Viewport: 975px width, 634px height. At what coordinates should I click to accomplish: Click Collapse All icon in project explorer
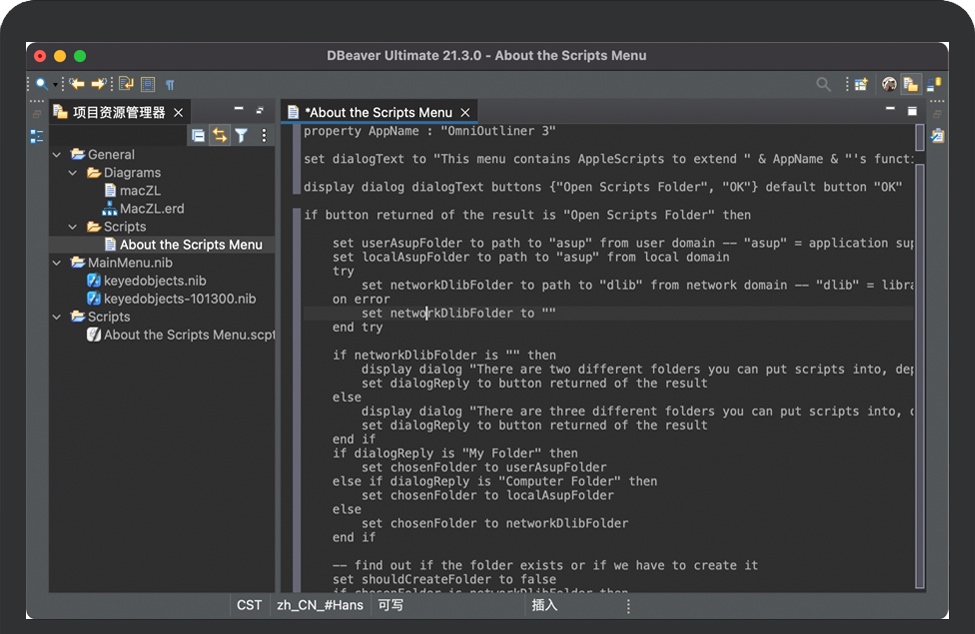coord(198,135)
